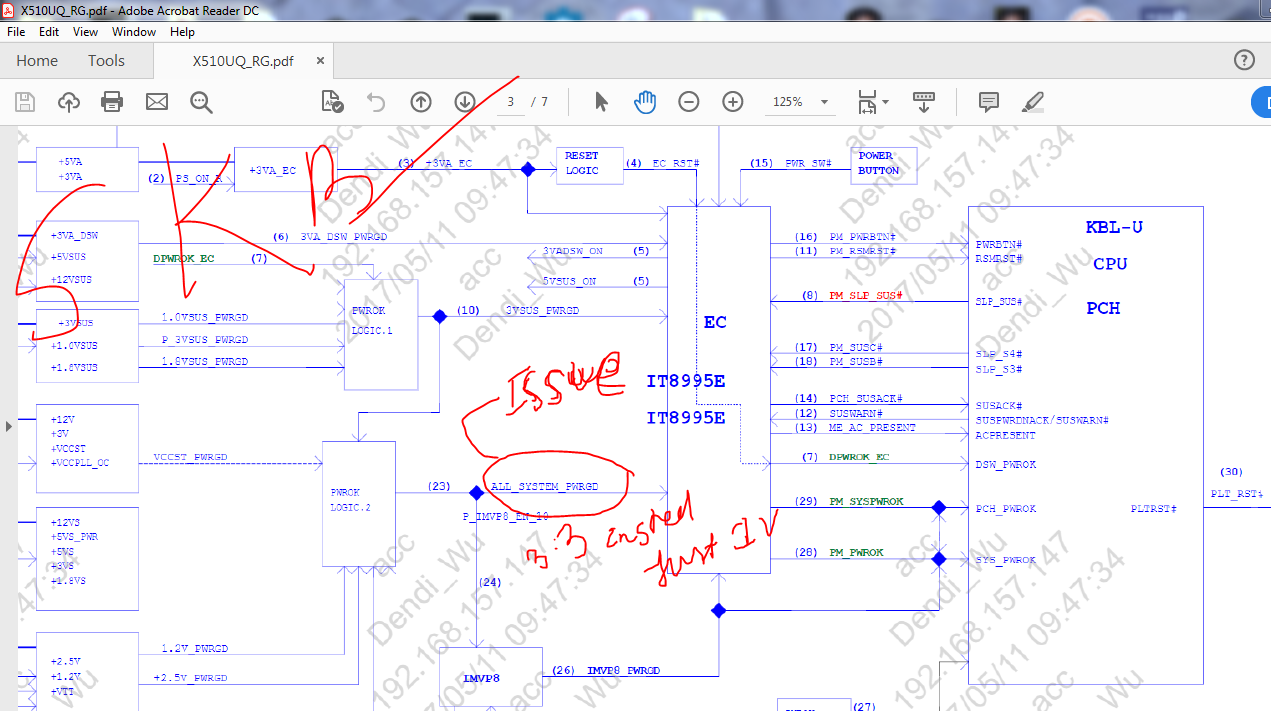Open the View menu
Viewport: 1271px width, 711px height.
pyautogui.click(x=85, y=32)
